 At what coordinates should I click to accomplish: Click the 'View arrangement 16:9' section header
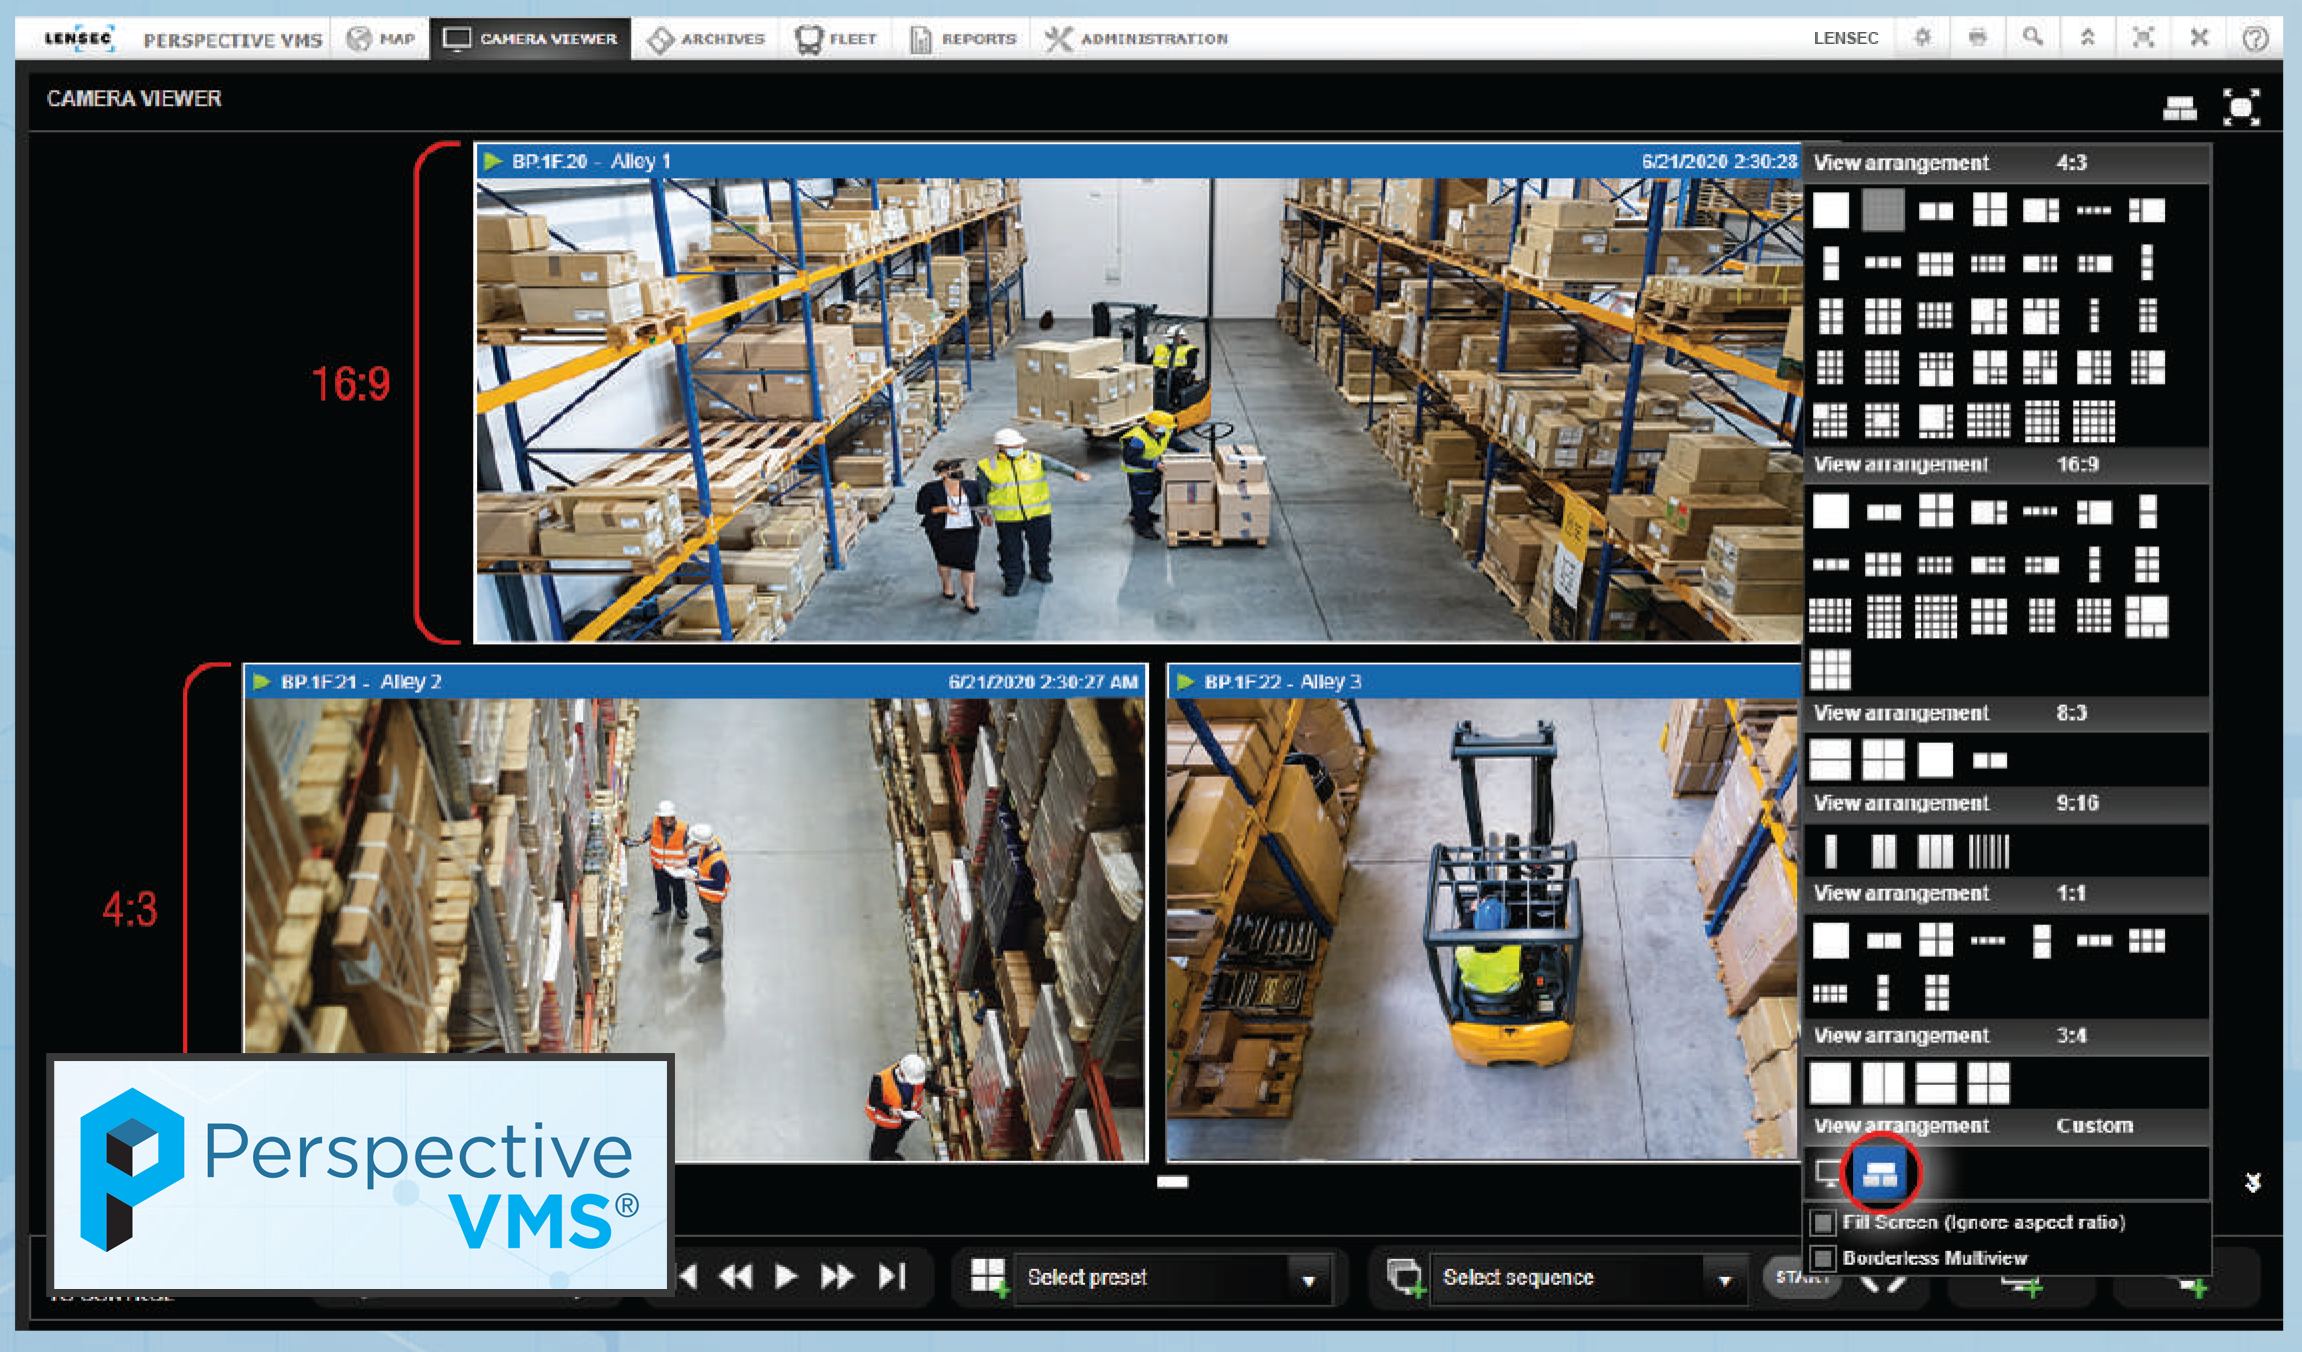pyautogui.click(x=2007, y=464)
